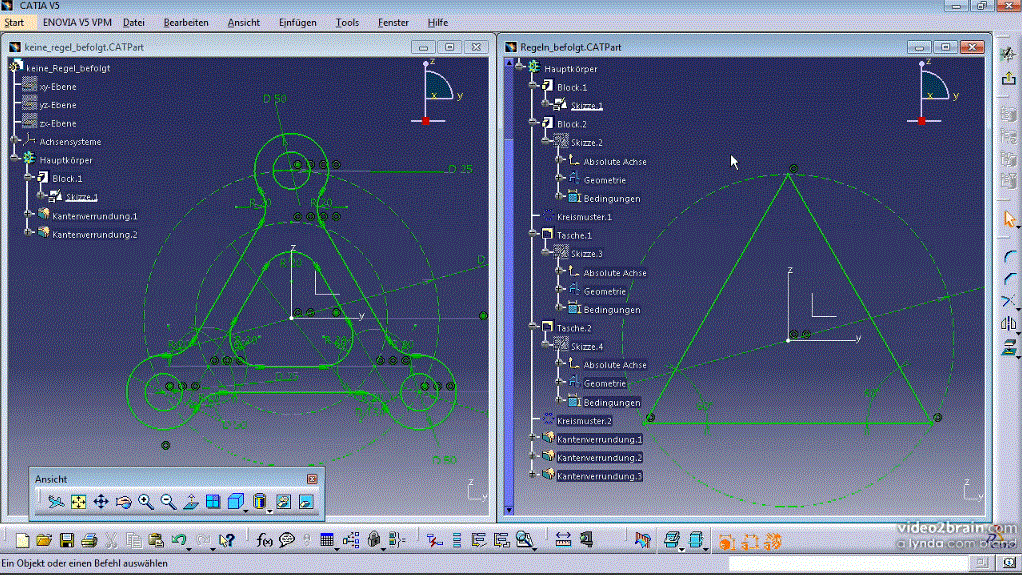
Task: Click Fit All In icon in Ansicht toolbar
Action: (x=78, y=502)
